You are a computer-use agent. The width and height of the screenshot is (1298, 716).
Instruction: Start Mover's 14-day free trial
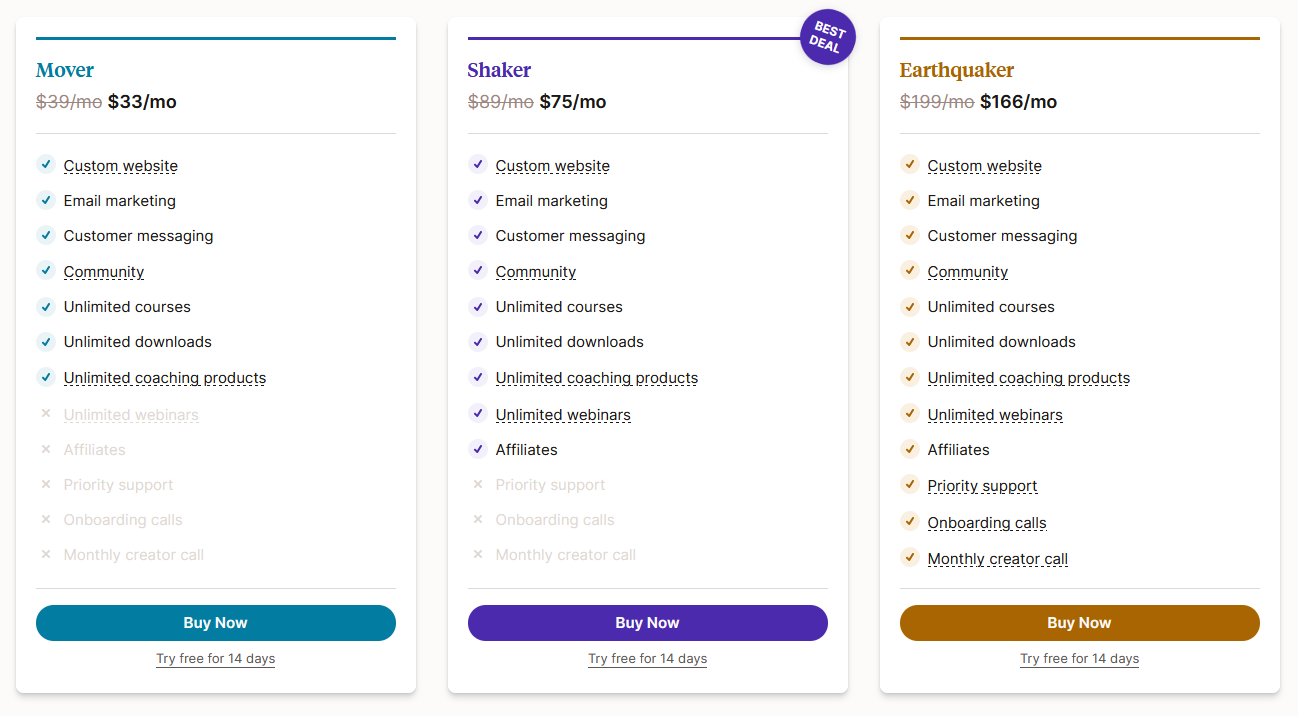point(216,659)
